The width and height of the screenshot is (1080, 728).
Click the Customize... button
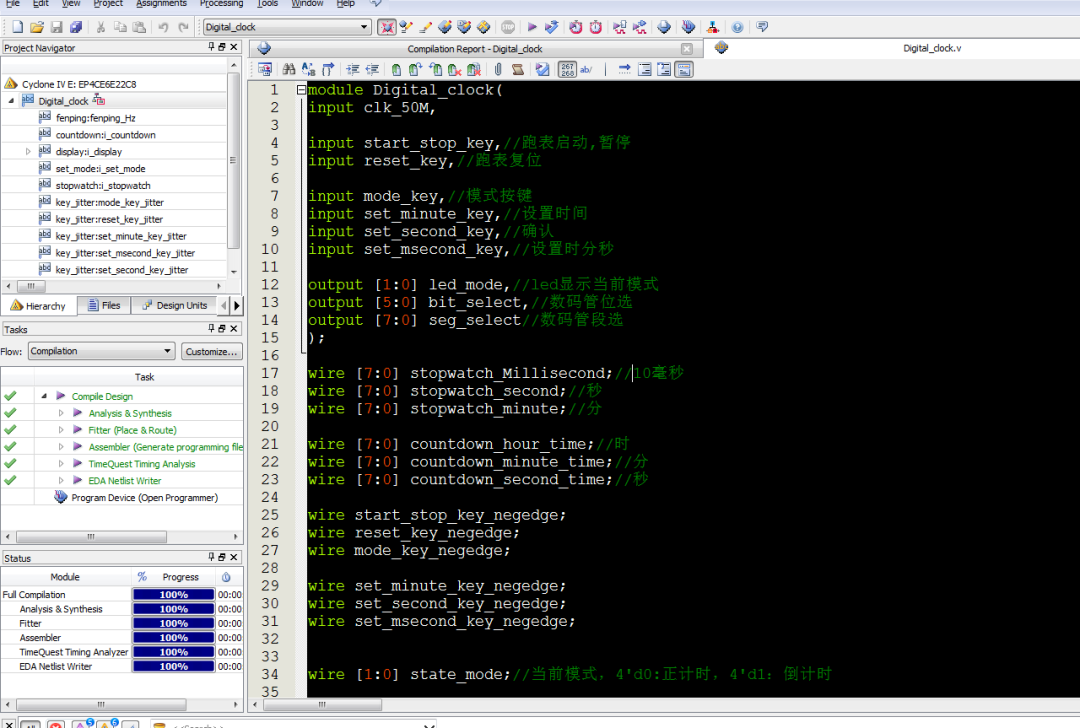(x=211, y=351)
